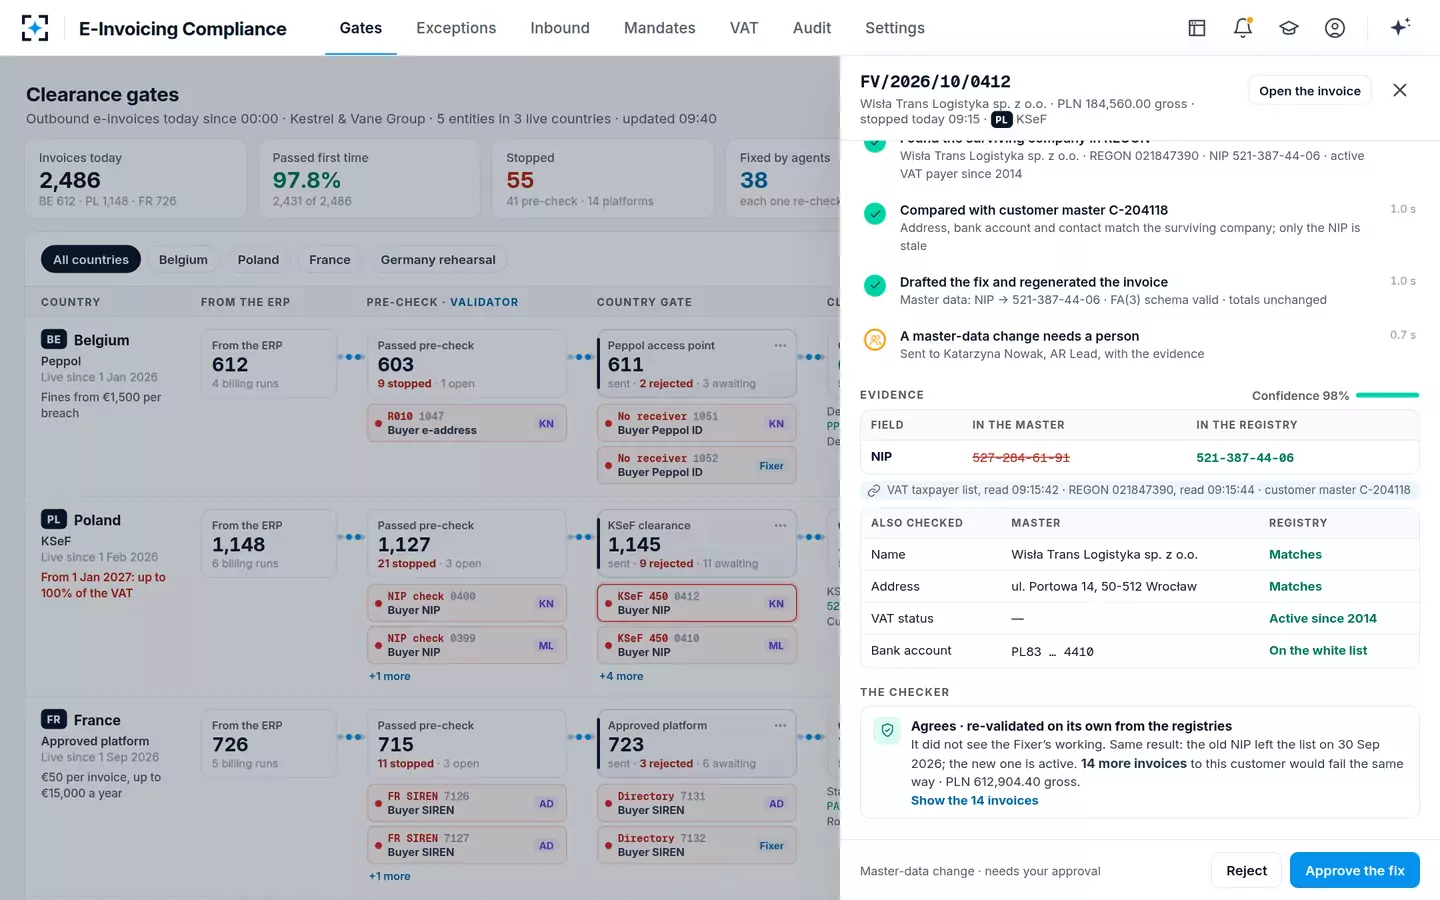The width and height of the screenshot is (1440, 900).
Task: Click the Confidence 98% progress bar
Action: point(1388,395)
